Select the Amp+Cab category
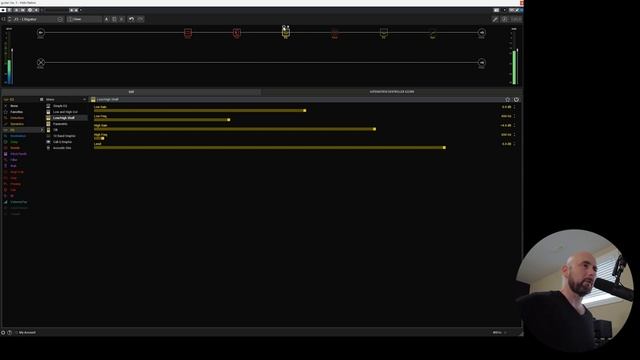The width and height of the screenshot is (640, 360). click(x=17, y=172)
